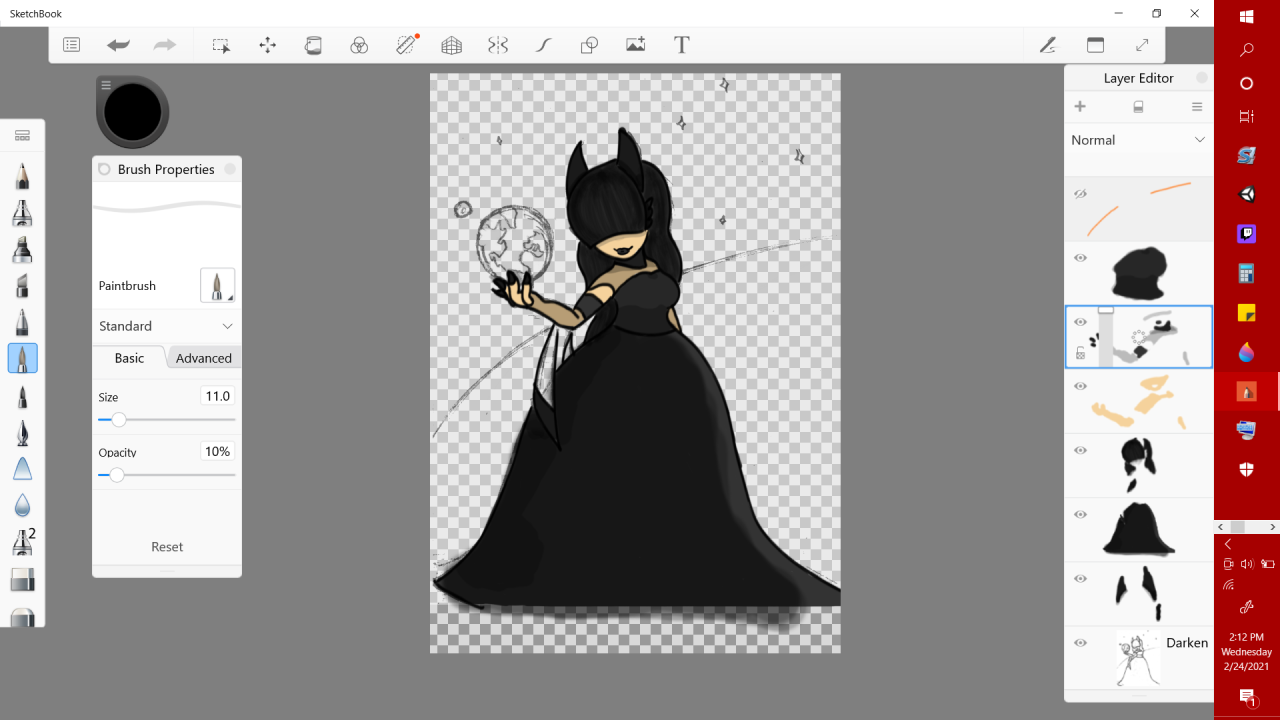Click the Size value field 11.0

pos(218,396)
